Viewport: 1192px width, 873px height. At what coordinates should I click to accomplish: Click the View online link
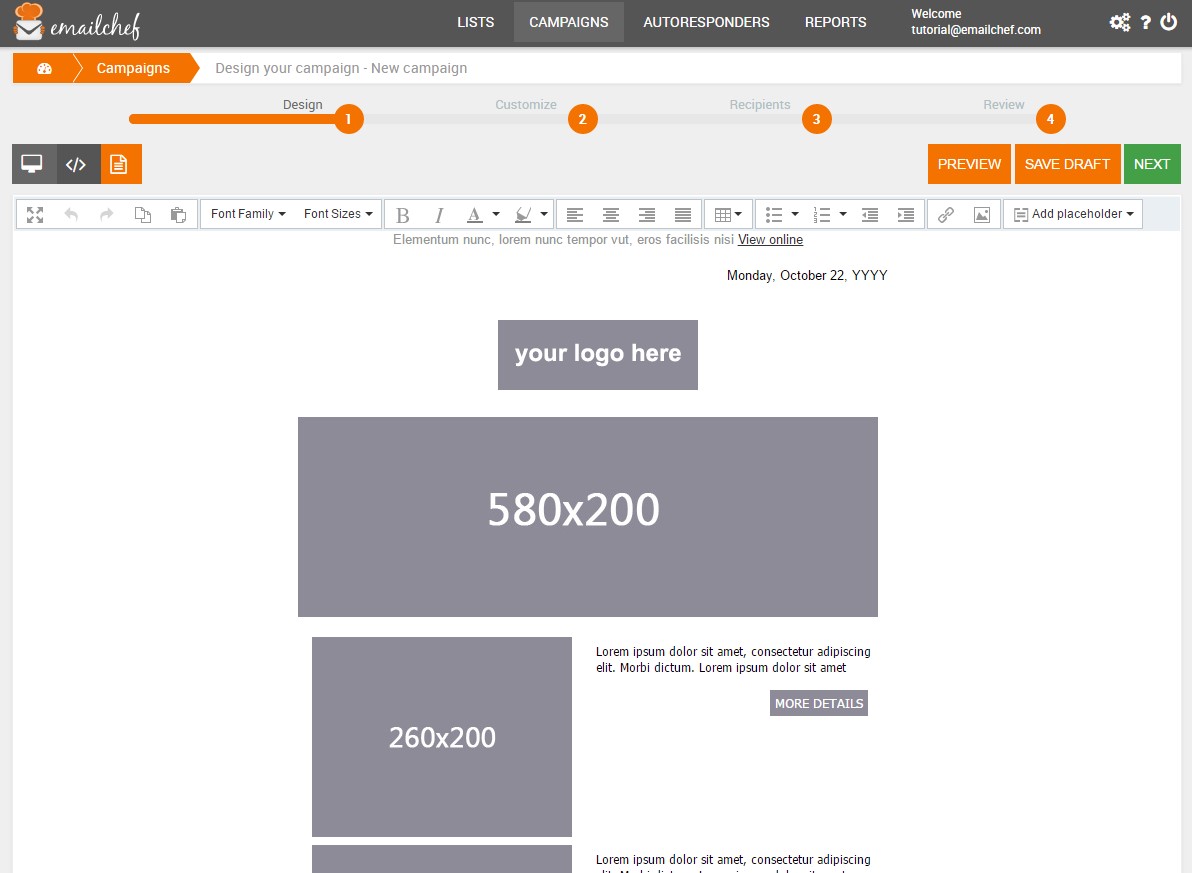[x=770, y=240]
